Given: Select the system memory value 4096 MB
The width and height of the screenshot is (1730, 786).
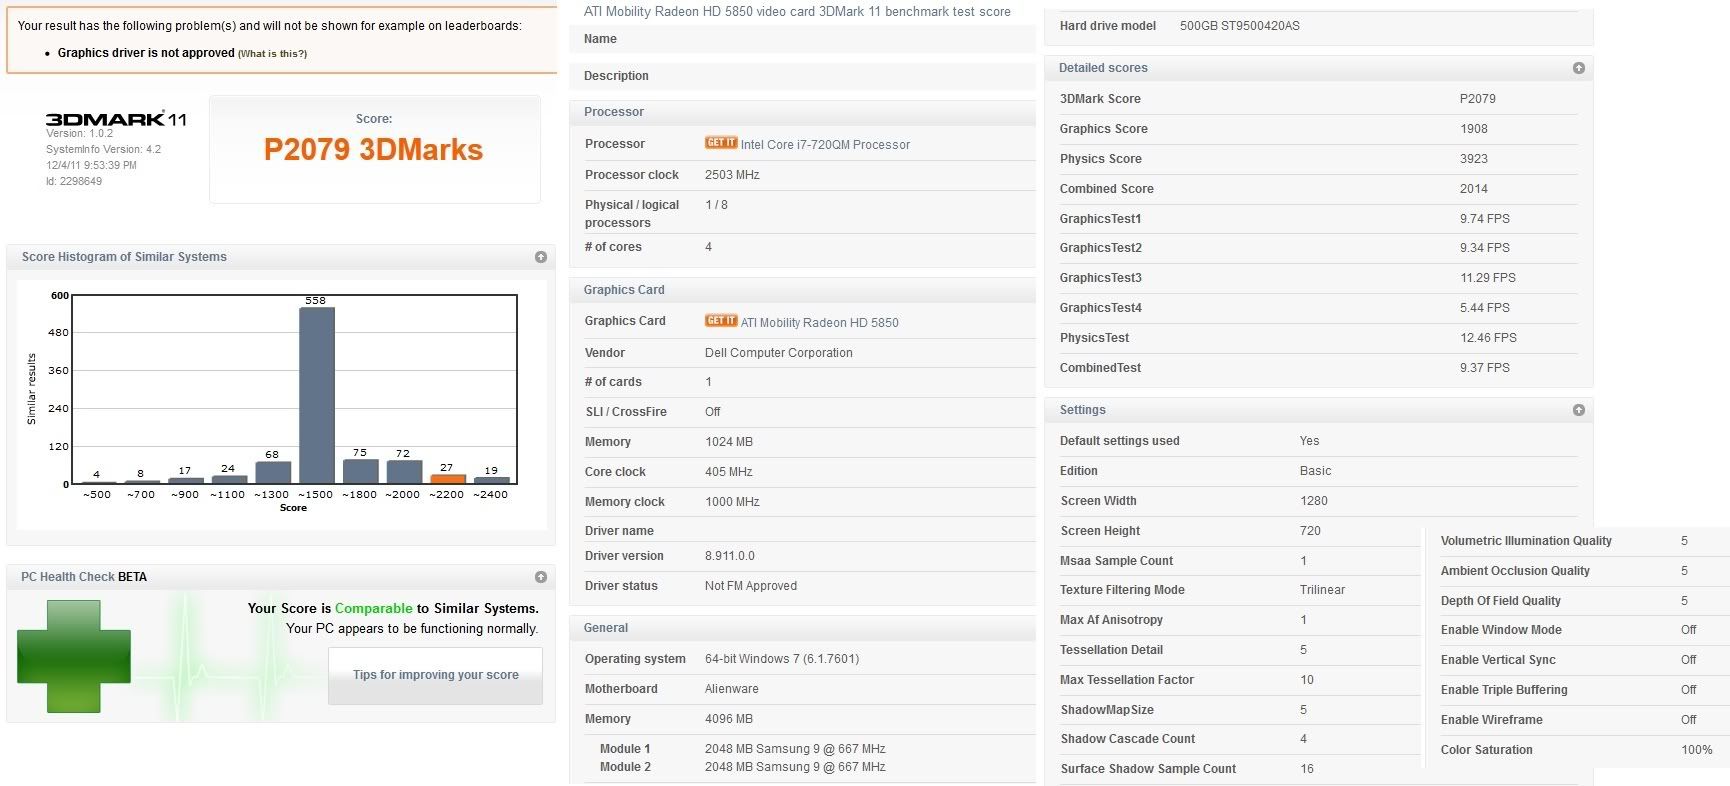Looking at the screenshot, I should pos(729,719).
